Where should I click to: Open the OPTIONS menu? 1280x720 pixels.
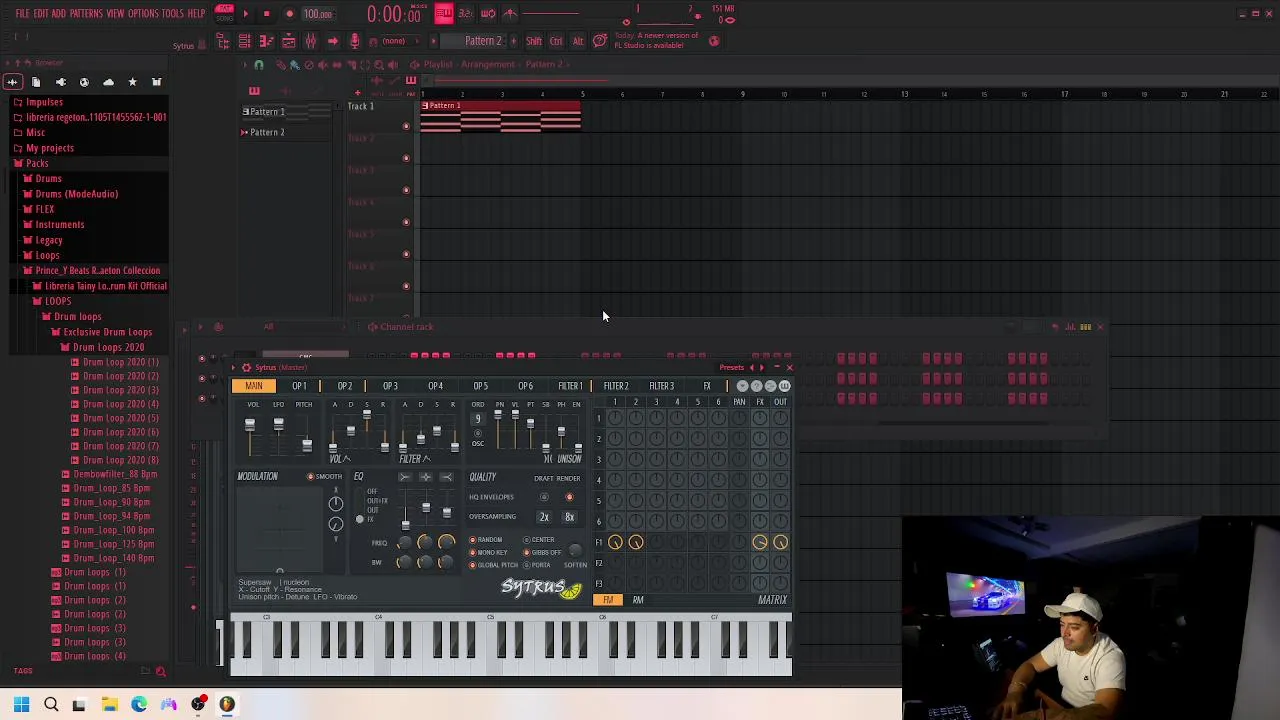click(x=143, y=14)
